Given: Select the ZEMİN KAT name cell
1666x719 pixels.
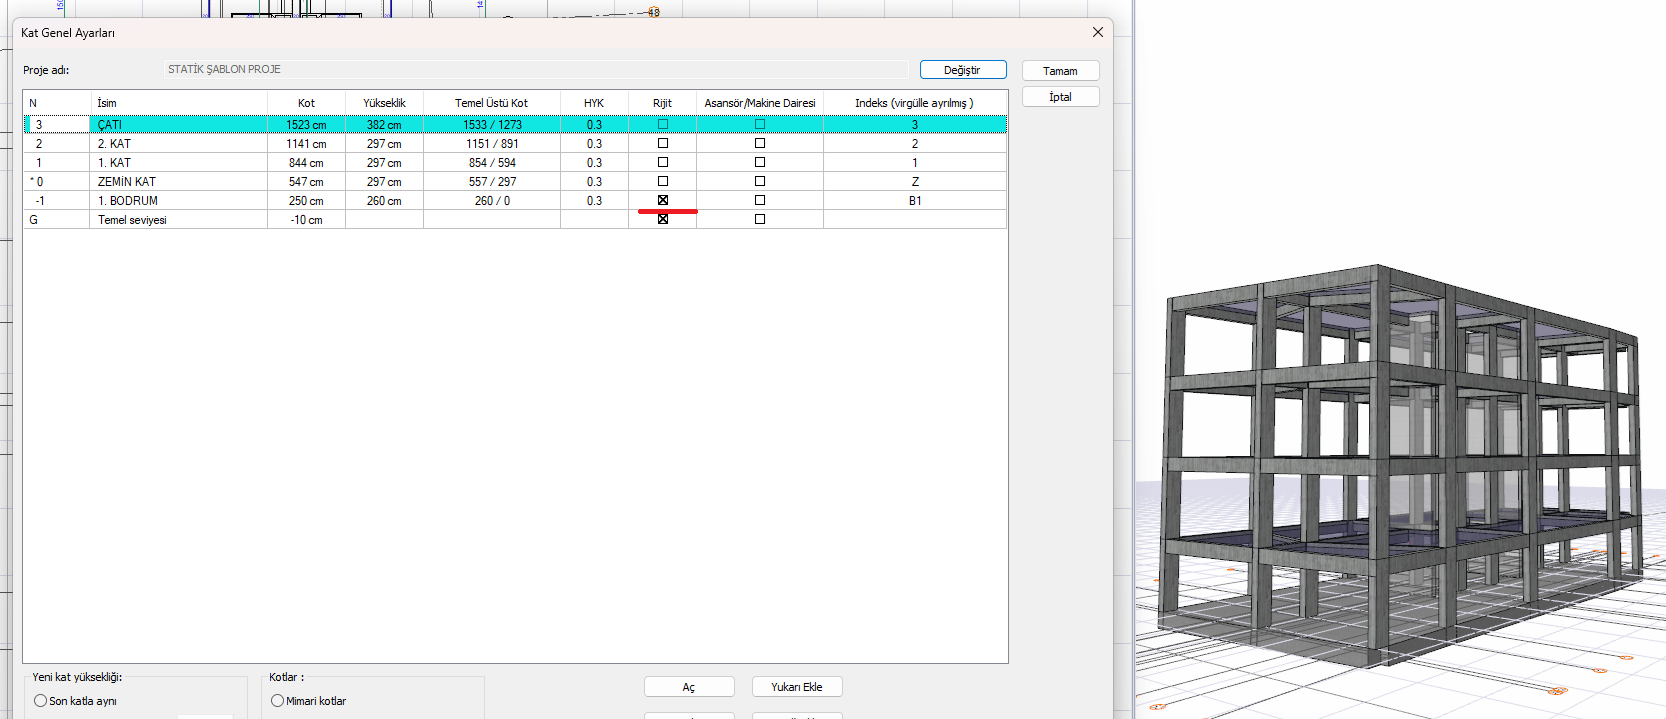Looking at the screenshot, I should (179, 182).
